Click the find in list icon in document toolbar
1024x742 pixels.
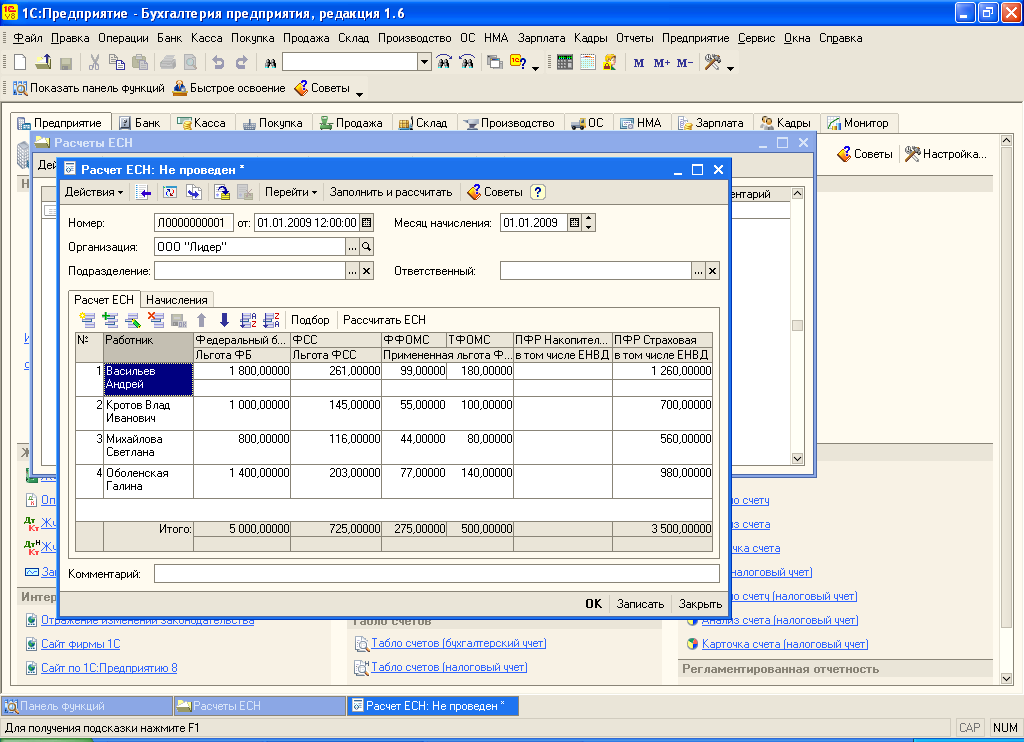[x=144, y=192]
